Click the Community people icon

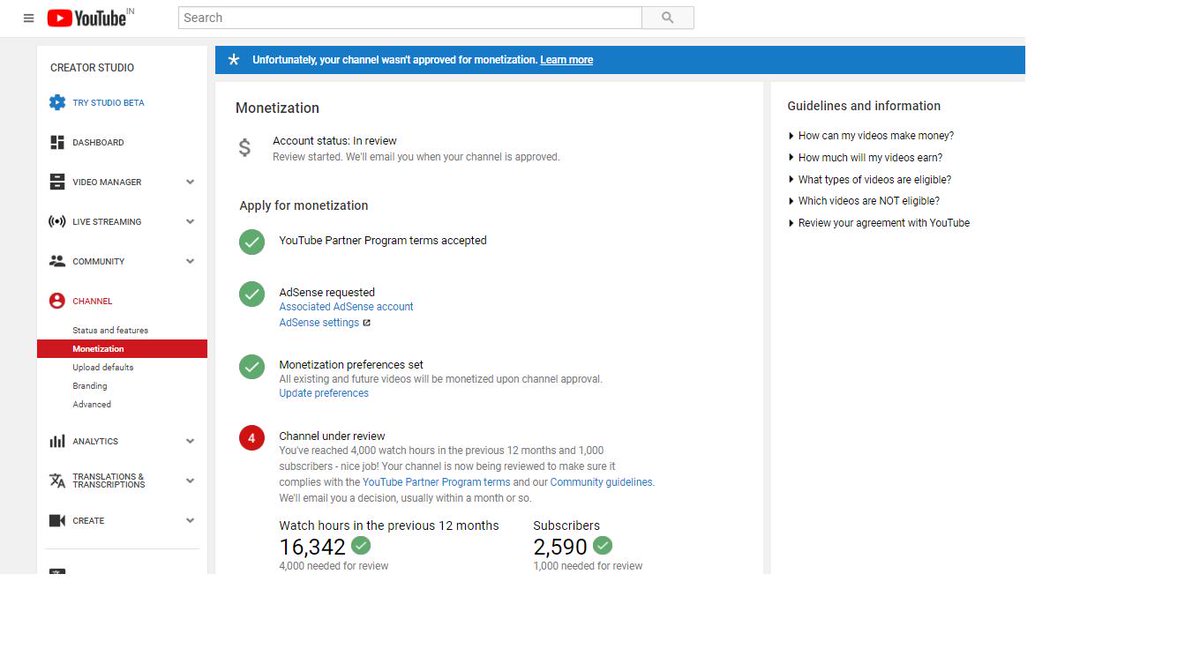tap(57, 261)
